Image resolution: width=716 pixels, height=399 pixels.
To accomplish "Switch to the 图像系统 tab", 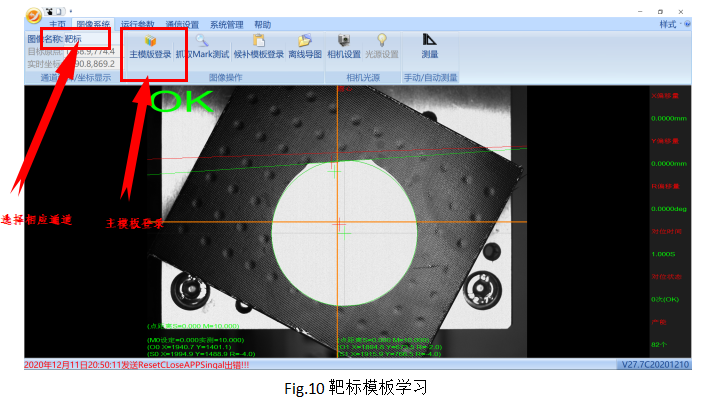I will (x=93, y=25).
